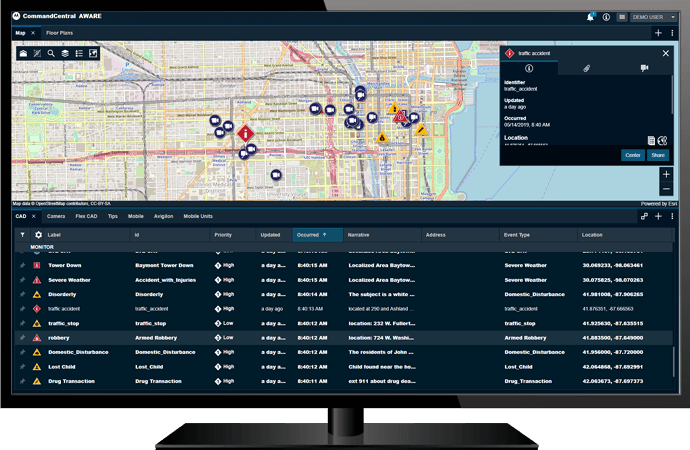Open the map search magnifier tool
690x450 pixels.
(x=51, y=53)
